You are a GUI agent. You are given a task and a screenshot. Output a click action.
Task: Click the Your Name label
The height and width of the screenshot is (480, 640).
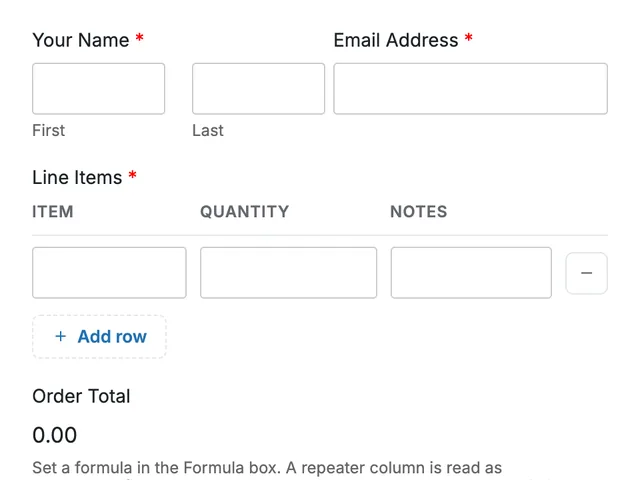[x=80, y=40]
